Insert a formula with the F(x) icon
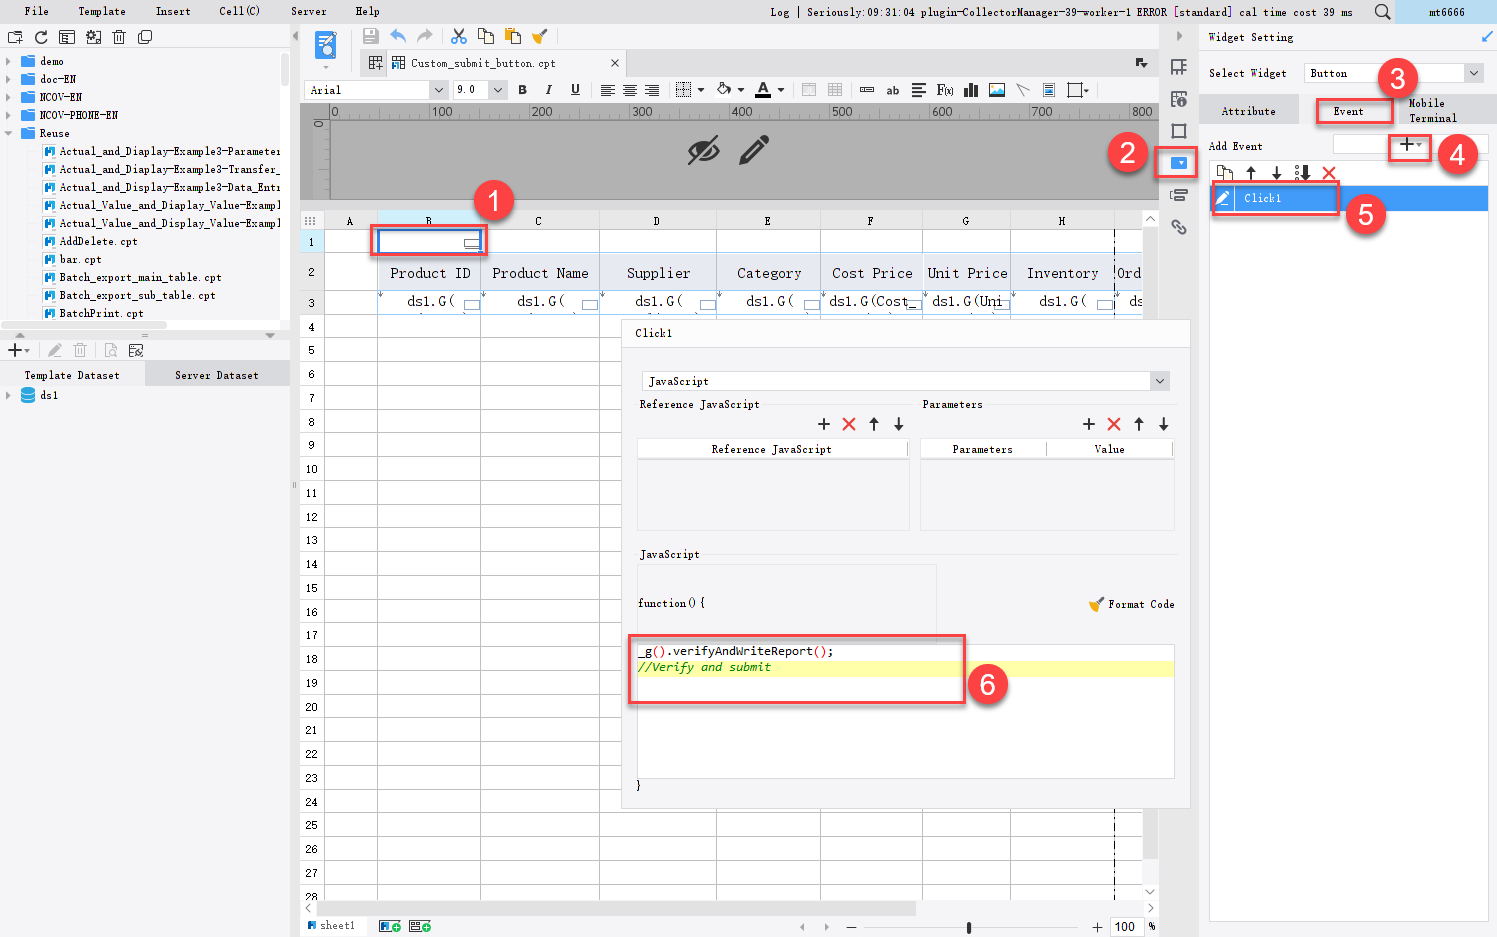The image size is (1497, 937). click(944, 90)
